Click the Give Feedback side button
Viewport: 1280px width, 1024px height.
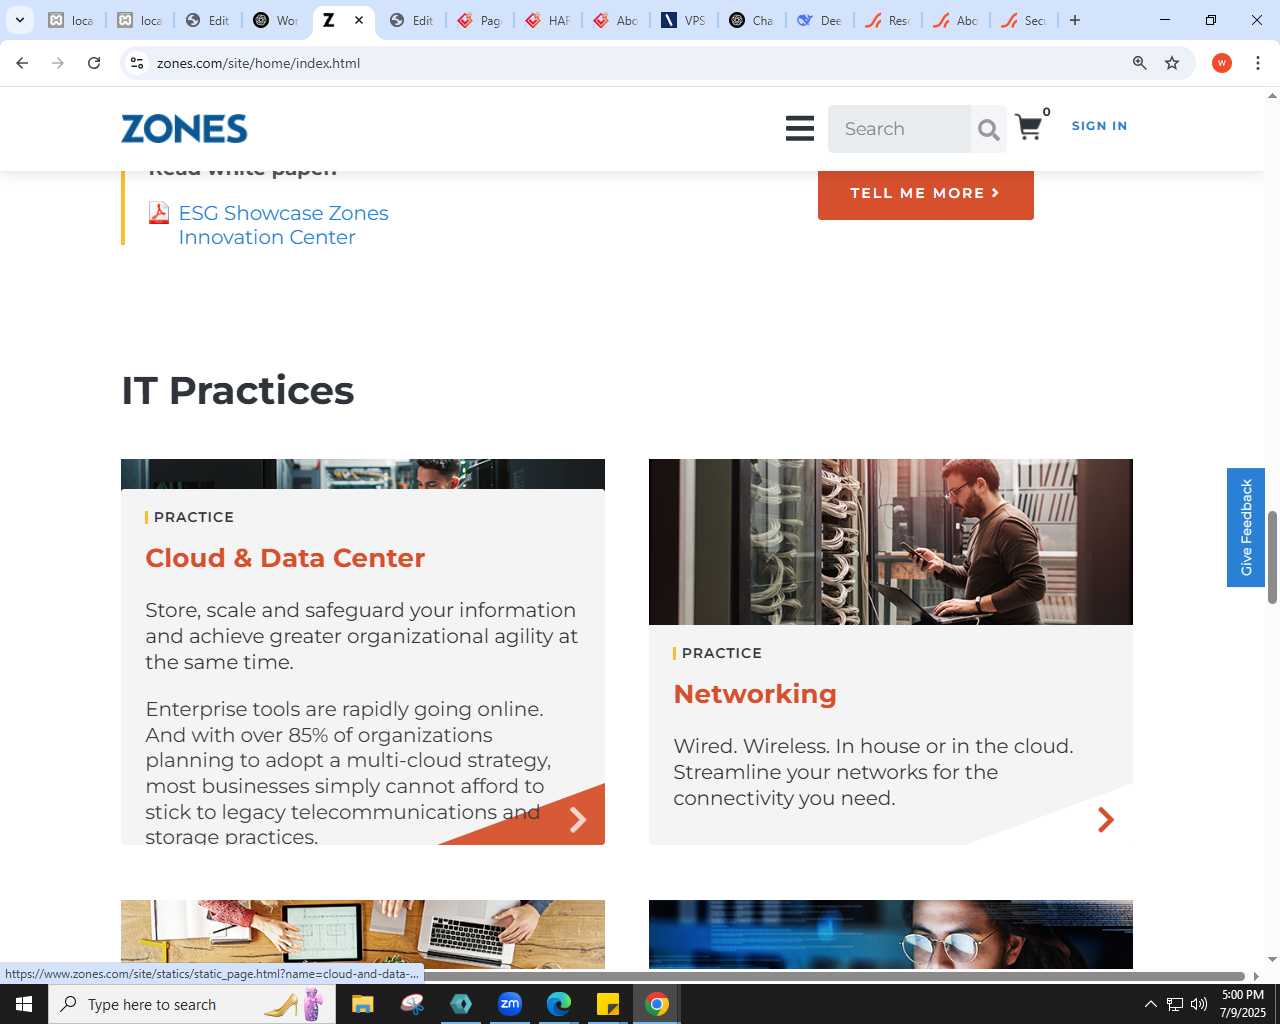click(x=1246, y=527)
